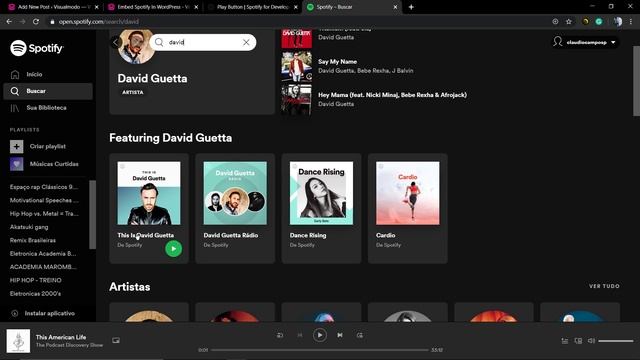
Task: Click into the search field containing david
Action: pyautogui.click(x=203, y=42)
